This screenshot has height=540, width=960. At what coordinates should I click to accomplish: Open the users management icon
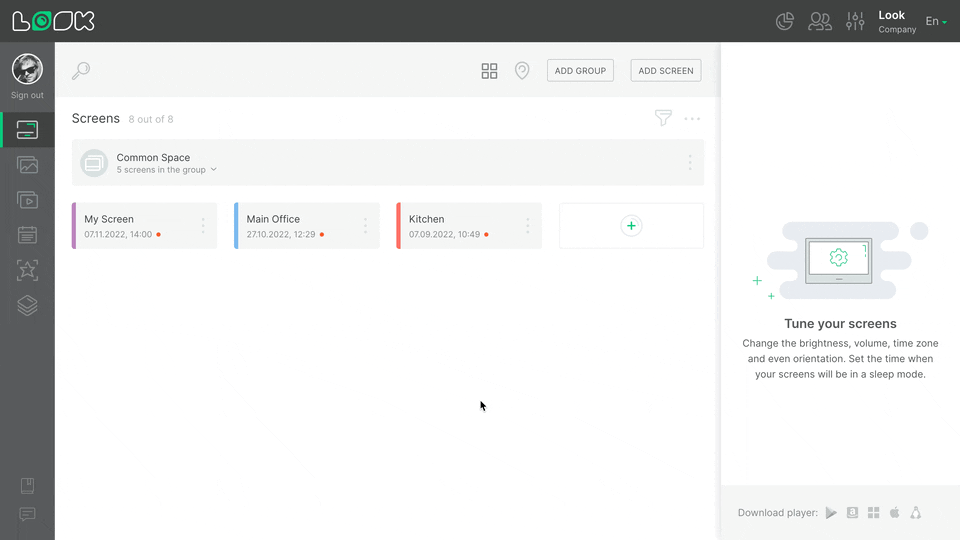[x=820, y=21]
